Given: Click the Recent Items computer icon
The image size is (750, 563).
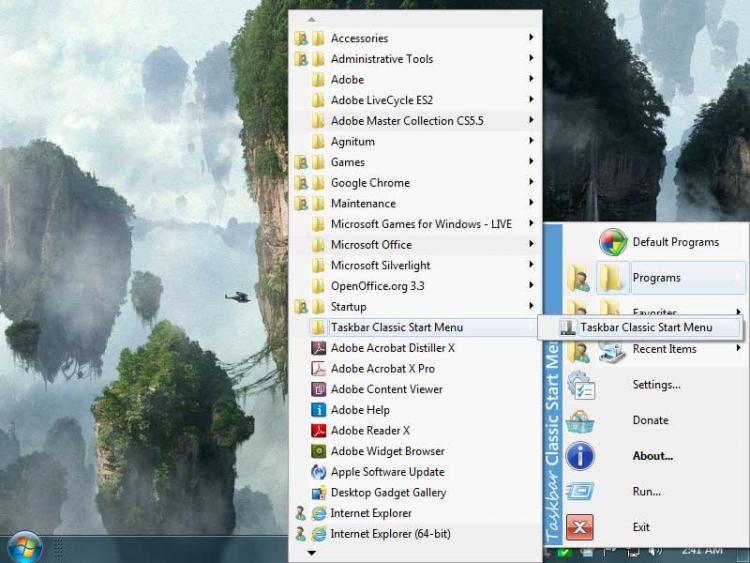Looking at the screenshot, I should click(611, 352).
